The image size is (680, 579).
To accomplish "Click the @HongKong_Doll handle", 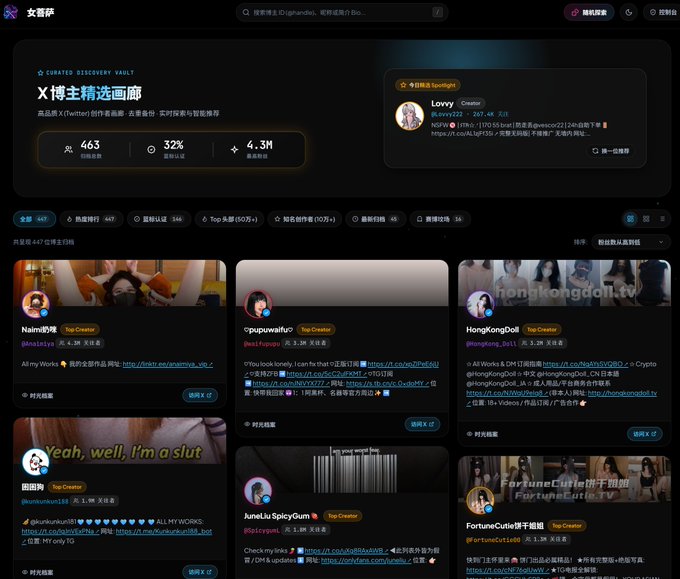I will (491, 343).
